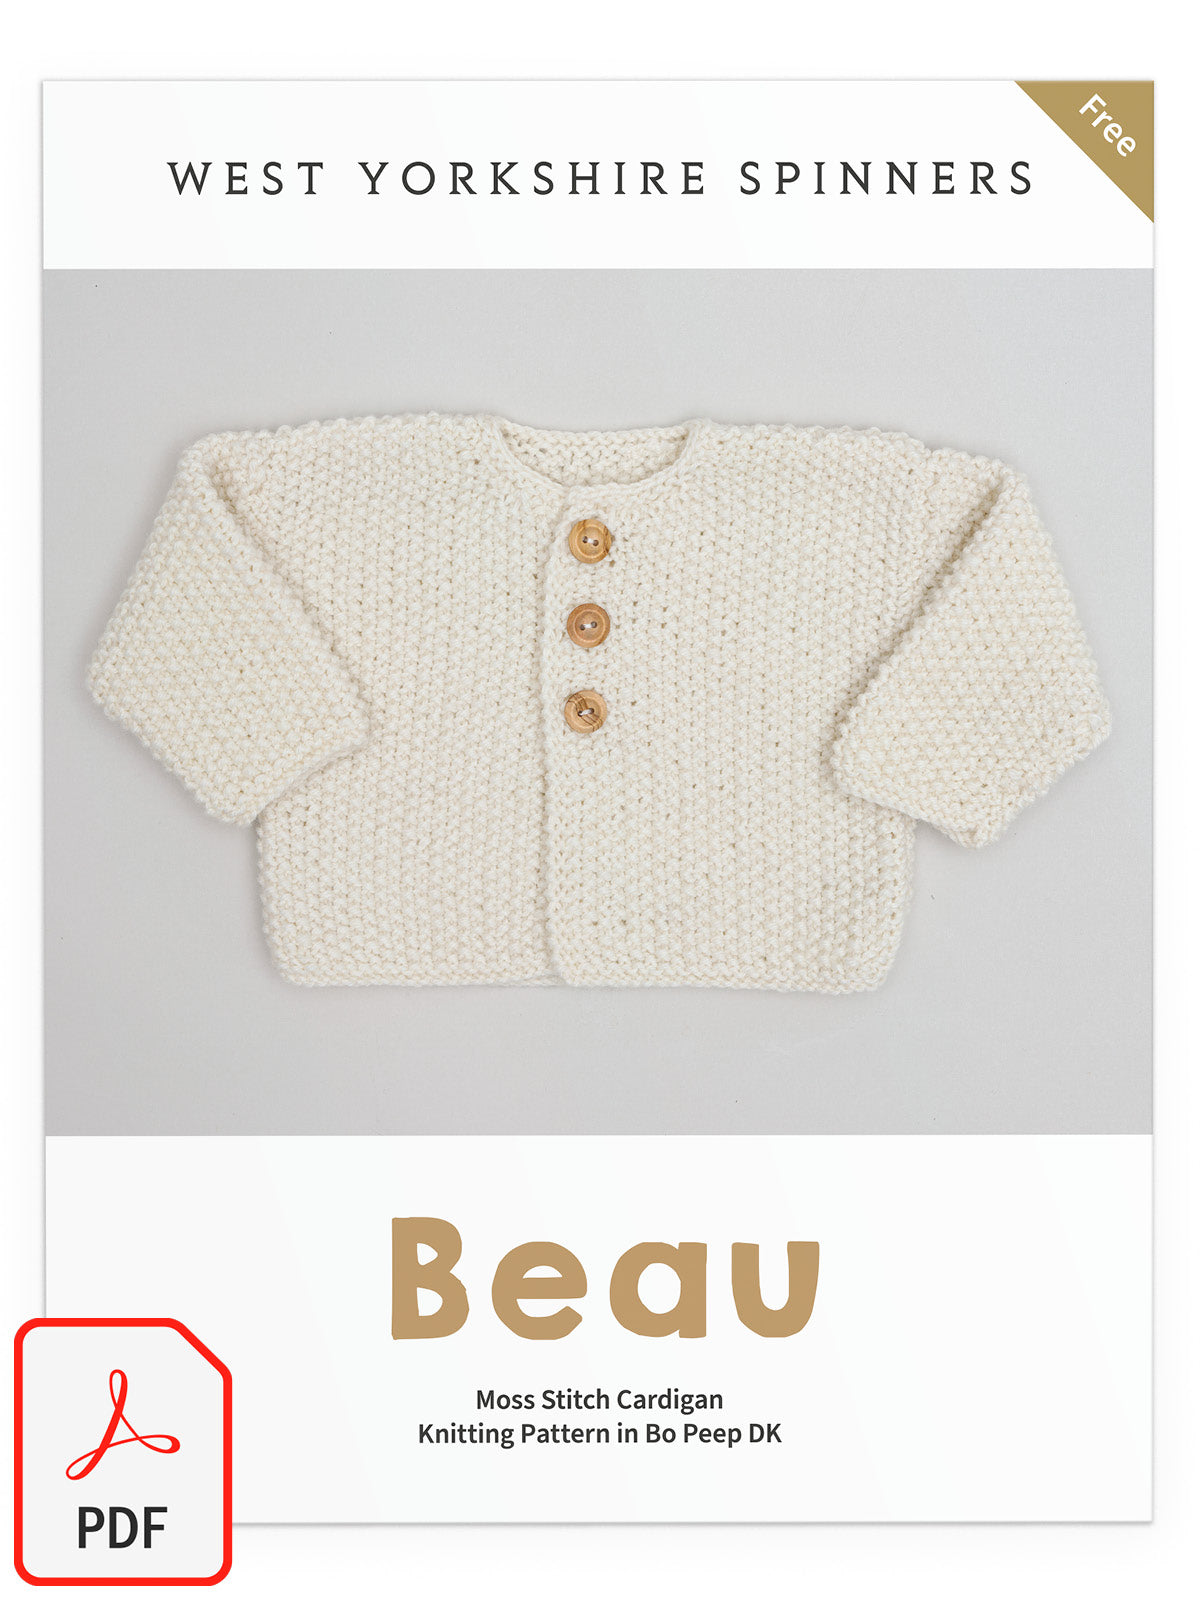Click the grey photo background area
The height and width of the screenshot is (1600, 1200).
[x=600, y=1060]
